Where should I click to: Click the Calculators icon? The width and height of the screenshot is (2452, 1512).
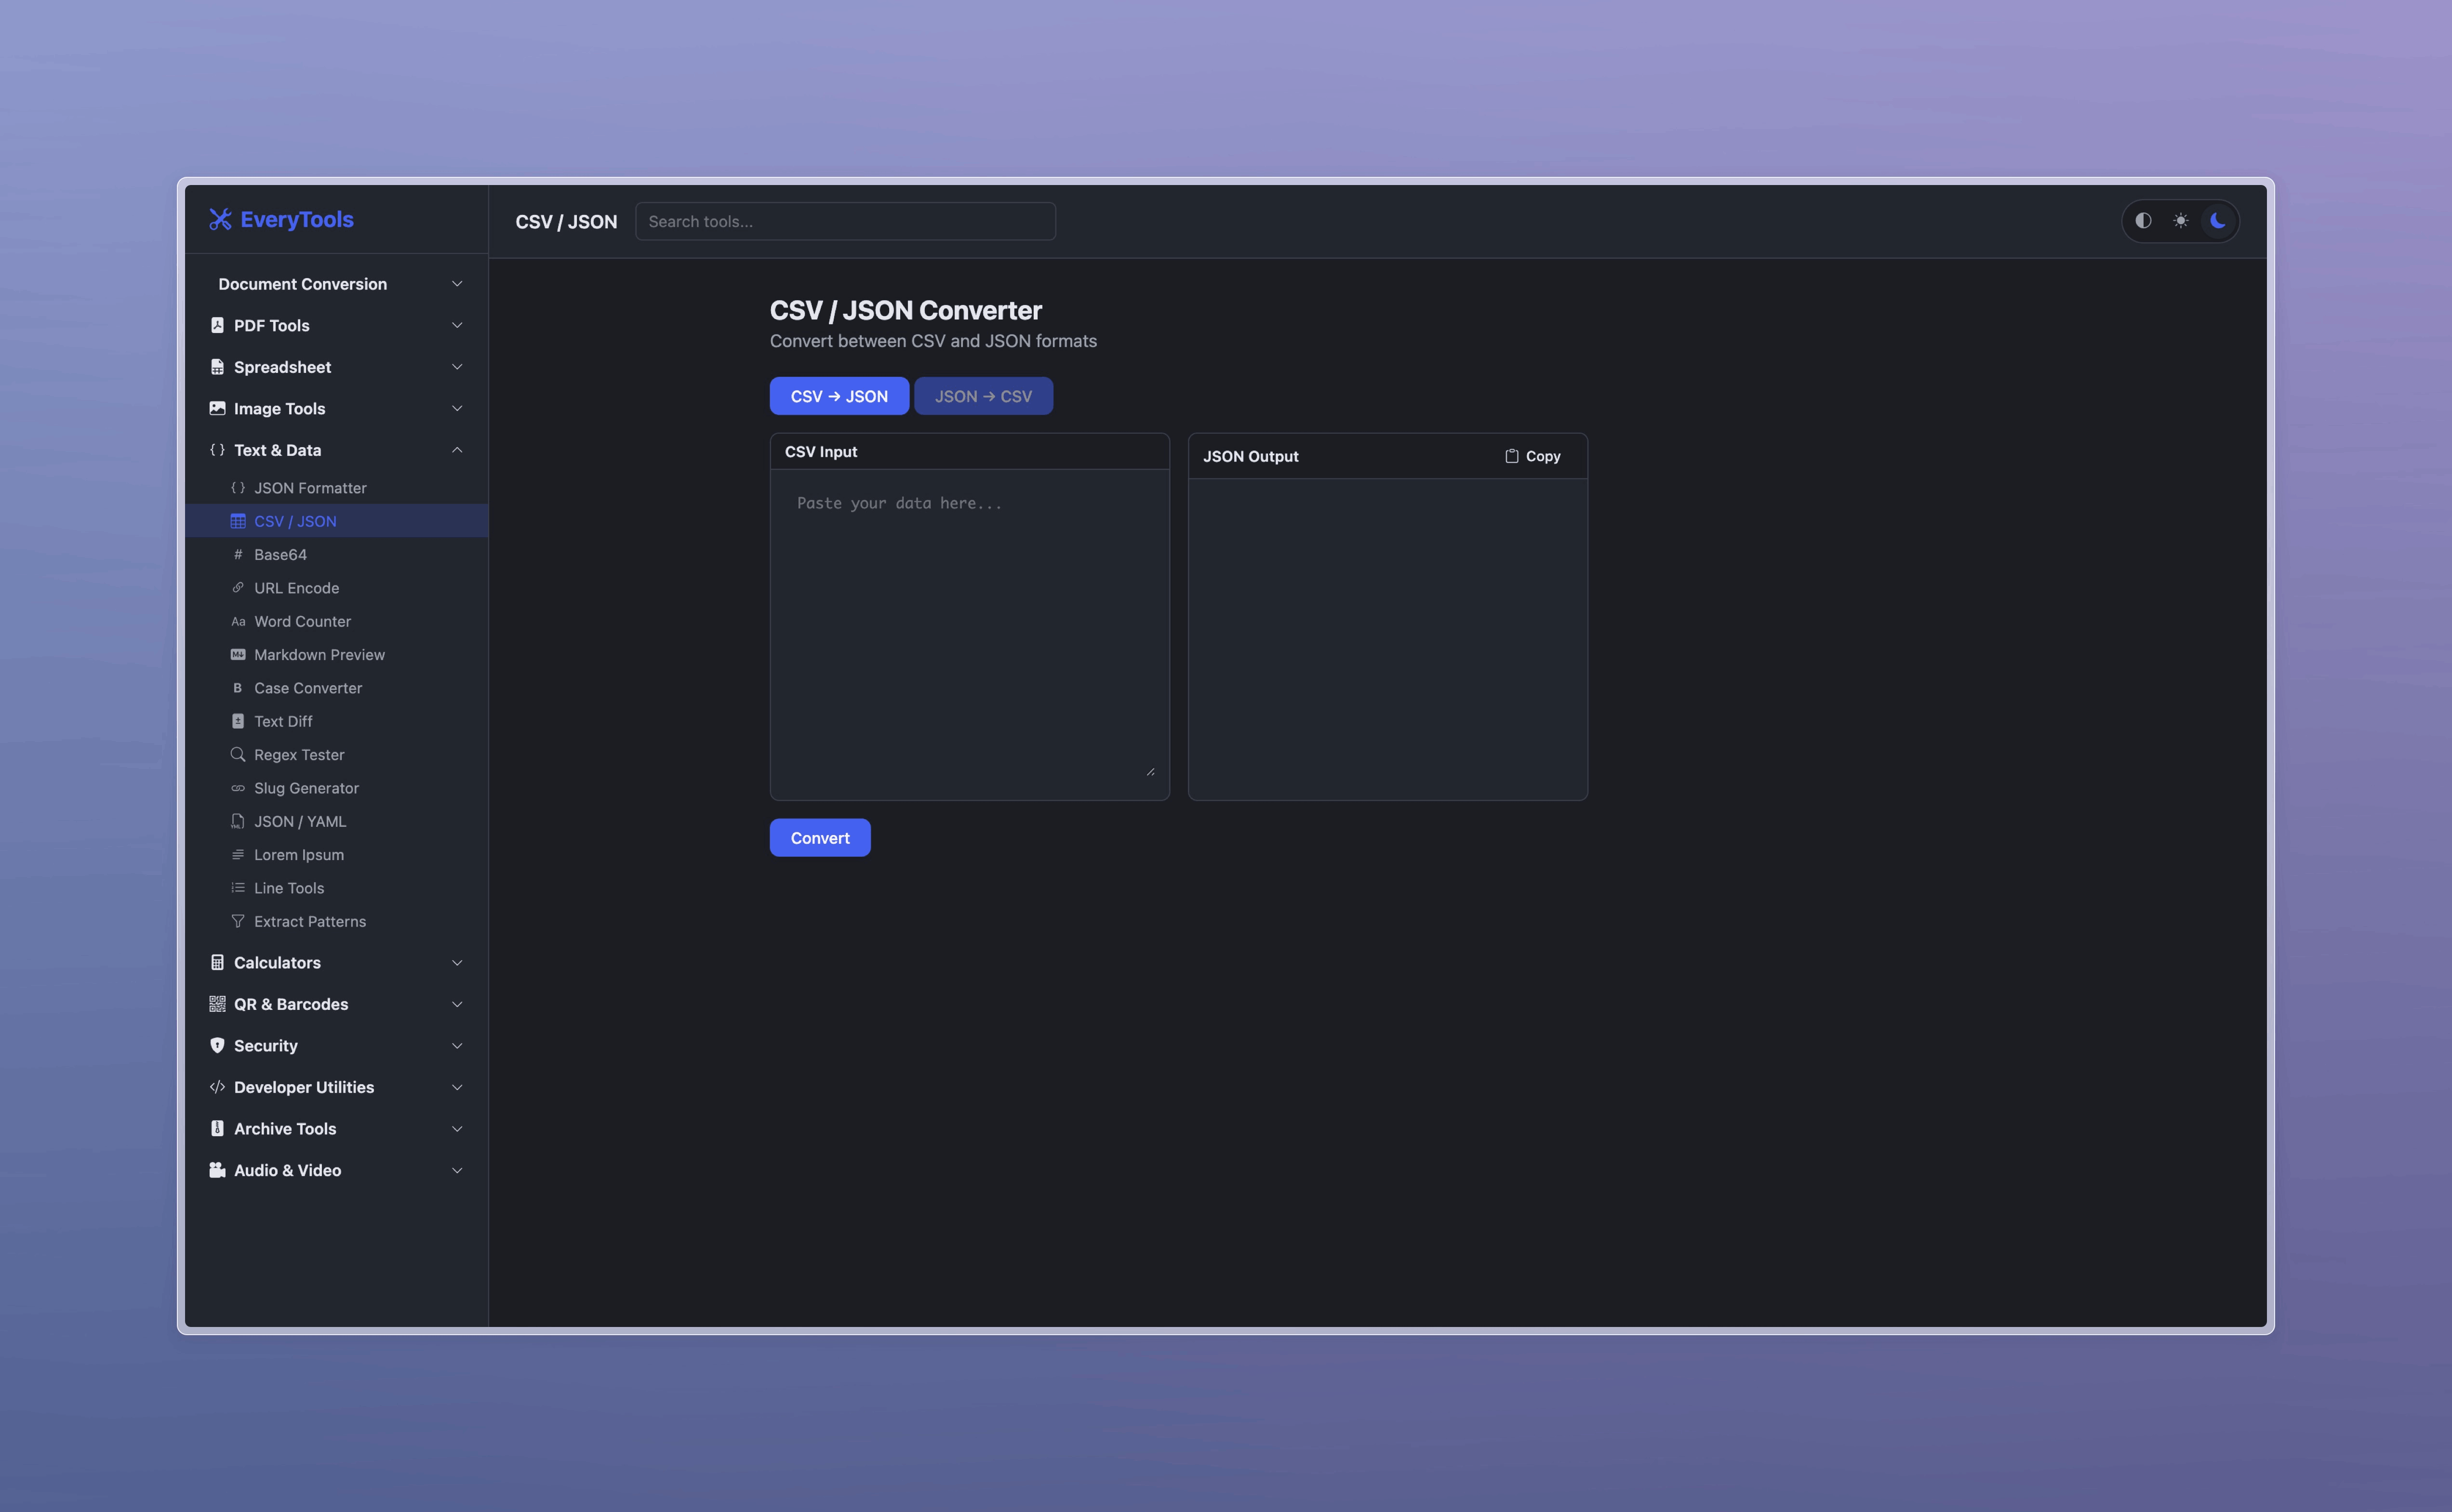point(217,962)
